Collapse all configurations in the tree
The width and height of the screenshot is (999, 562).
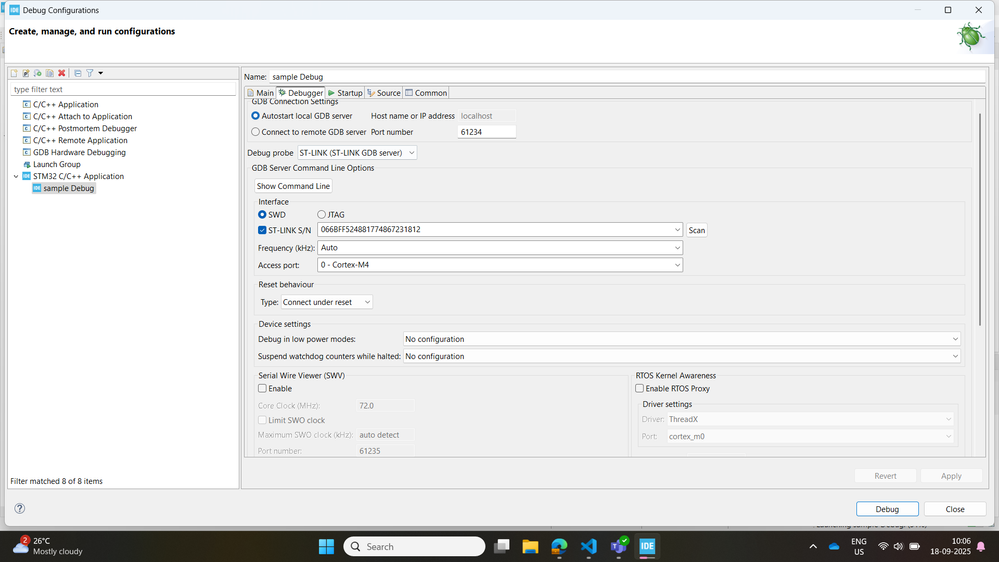pos(78,73)
